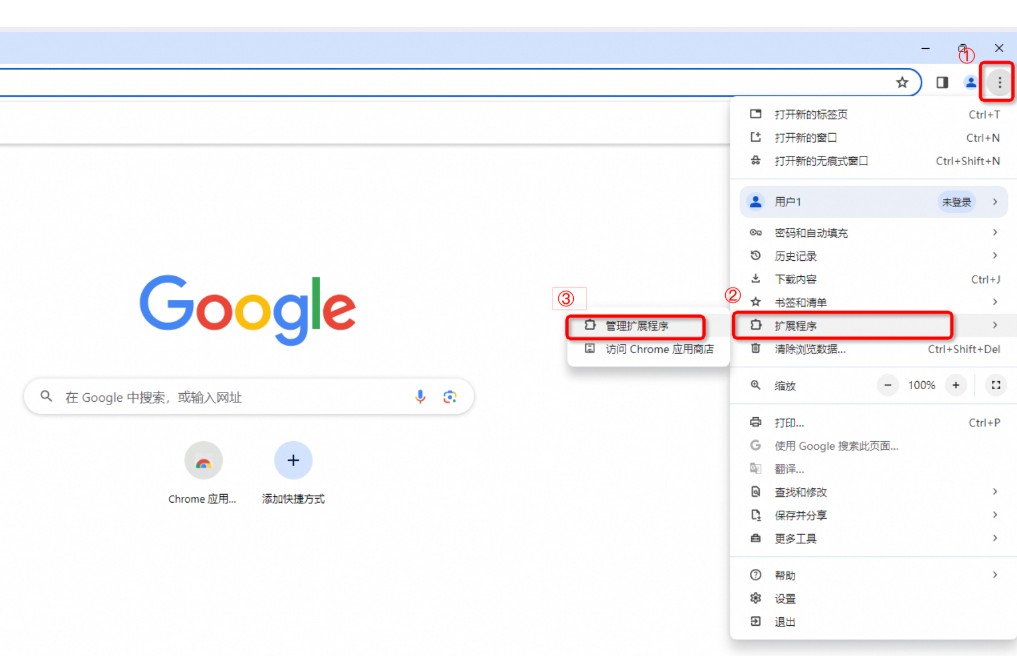Enter fullscreen with the fullscreen icon

tap(996, 385)
